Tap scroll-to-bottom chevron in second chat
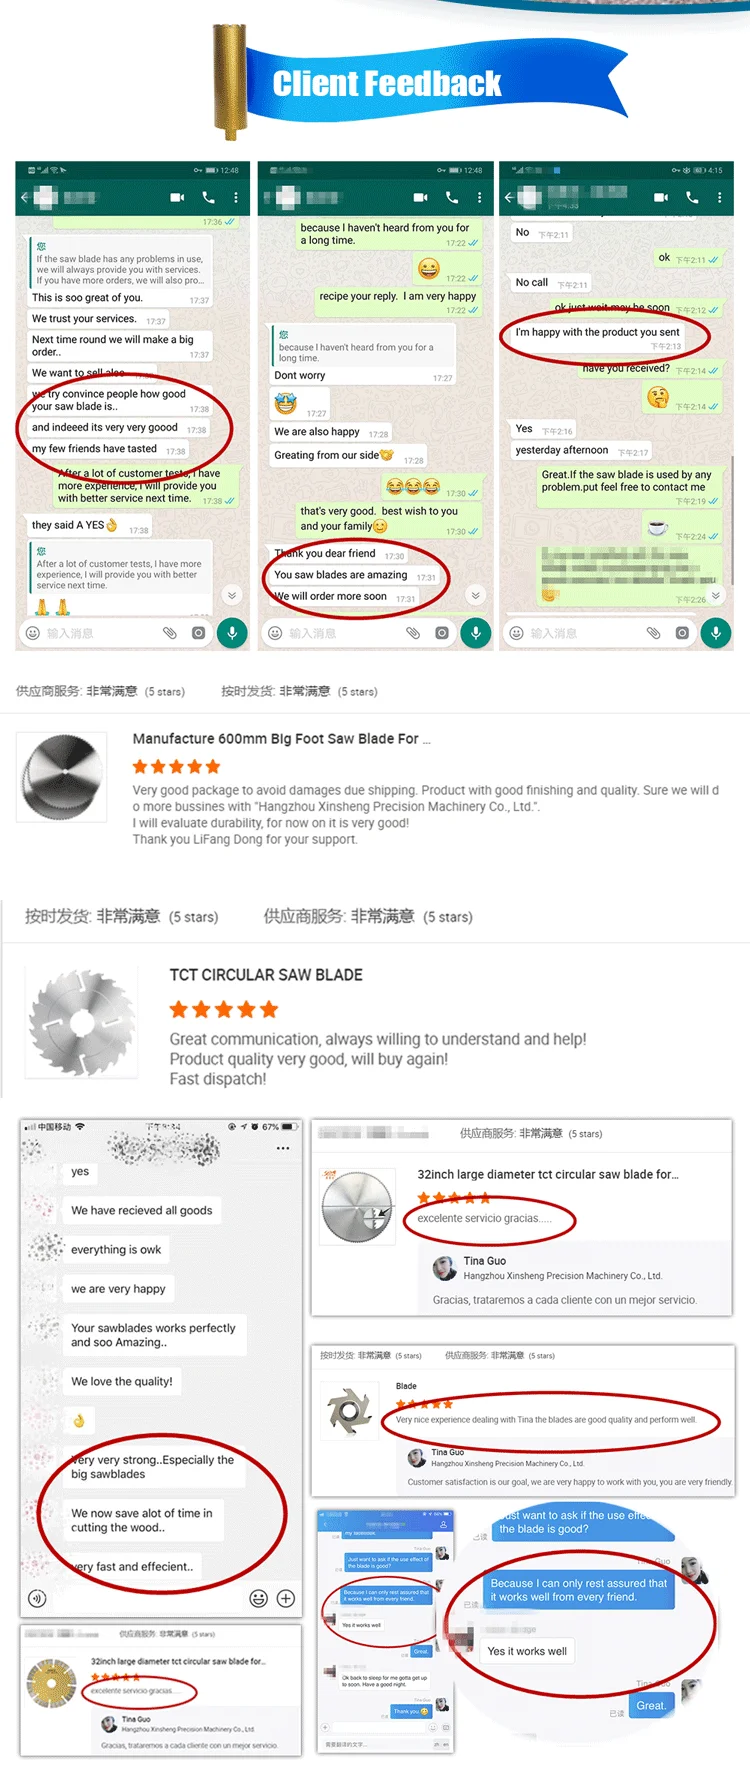 pyautogui.click(x=476, y=595)
